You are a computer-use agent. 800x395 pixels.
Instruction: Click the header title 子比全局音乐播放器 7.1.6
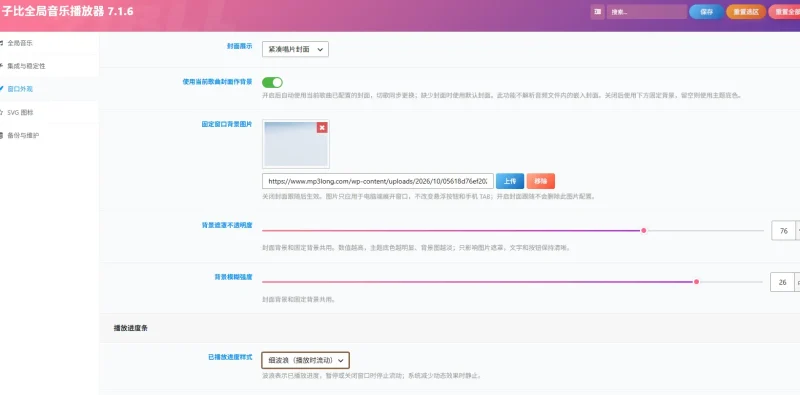pos(67,12)
